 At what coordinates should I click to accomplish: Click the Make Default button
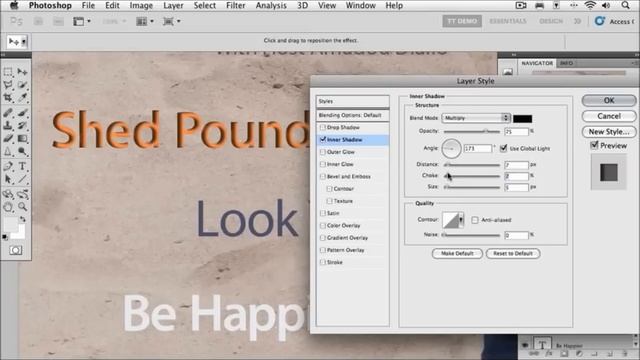(457, 253)
